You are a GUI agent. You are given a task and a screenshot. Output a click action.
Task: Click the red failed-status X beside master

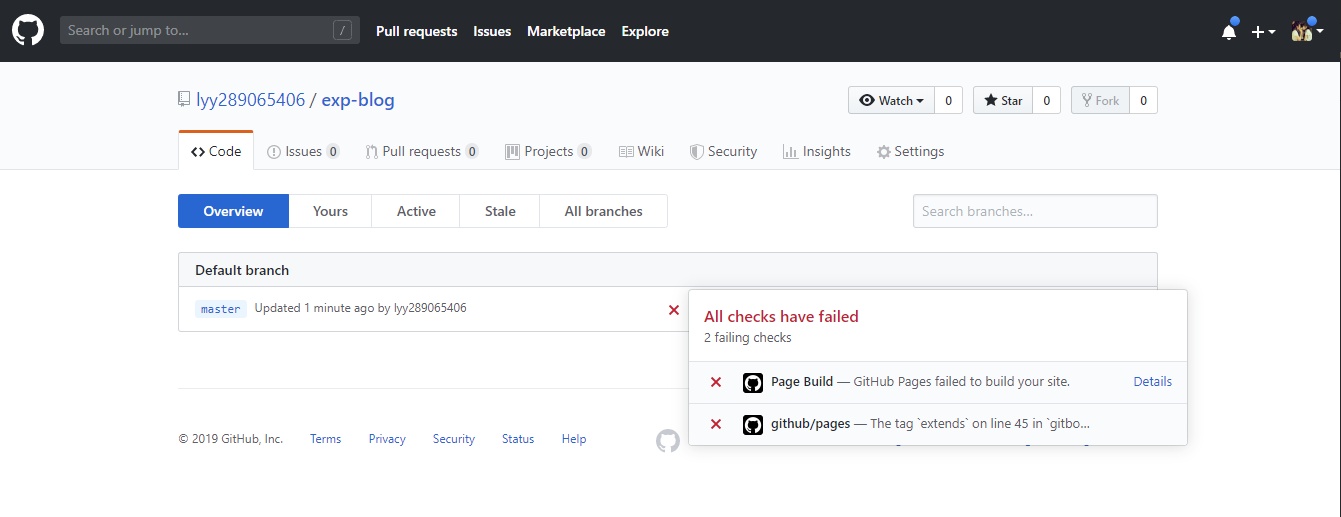click(x=674, y=310)
